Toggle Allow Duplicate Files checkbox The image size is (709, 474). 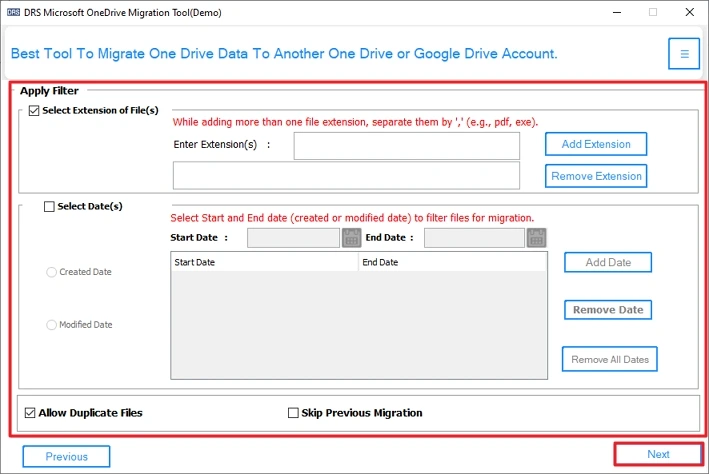point(30,413)
